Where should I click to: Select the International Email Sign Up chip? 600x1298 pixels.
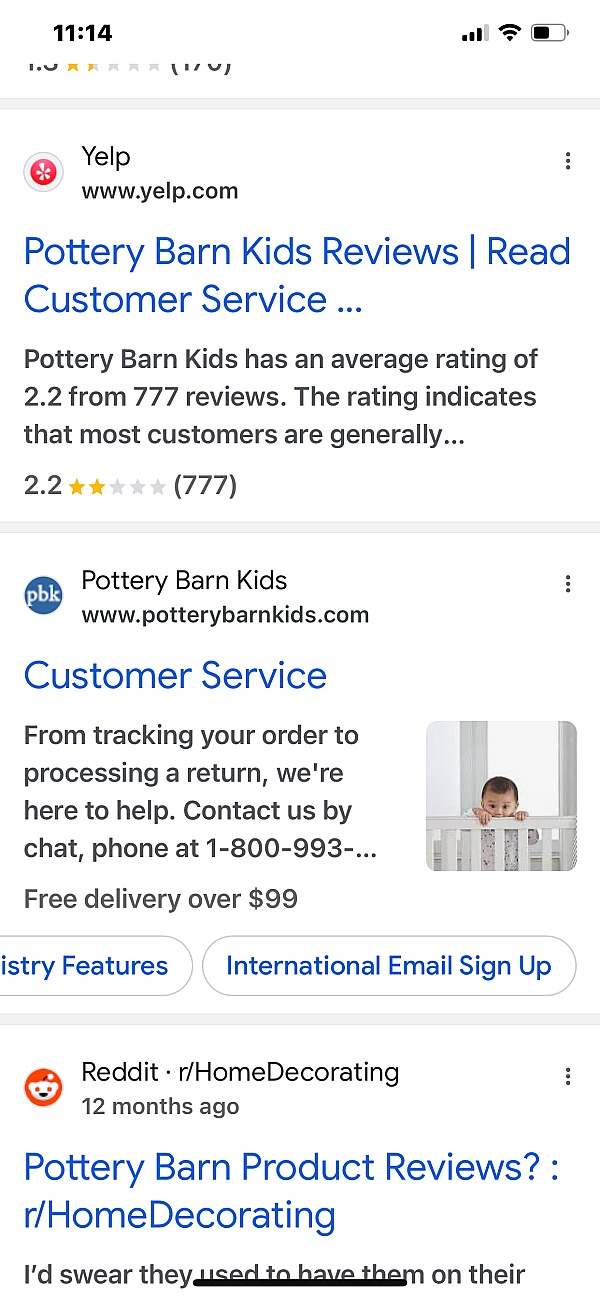tap(389, 966)
